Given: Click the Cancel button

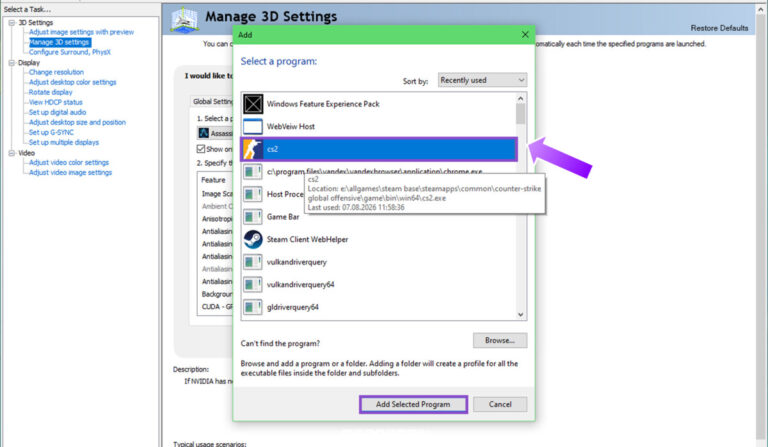Looking at the screenshot, I should pos(500,404).
